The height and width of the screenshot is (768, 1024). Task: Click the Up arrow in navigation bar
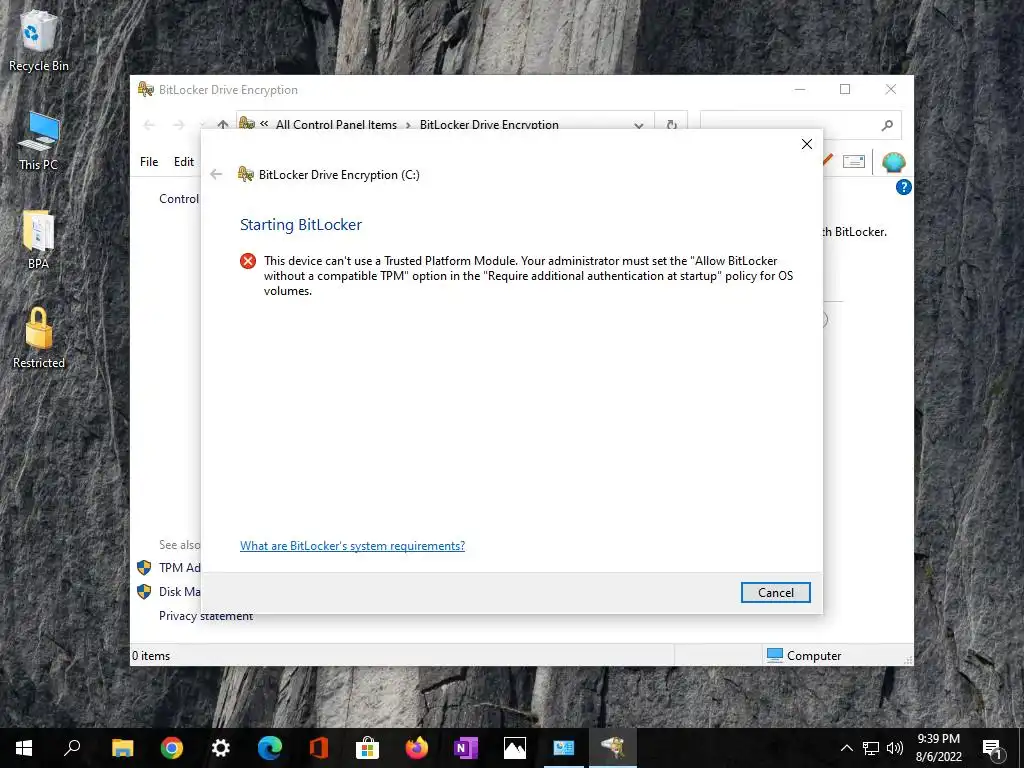[223, 125]
